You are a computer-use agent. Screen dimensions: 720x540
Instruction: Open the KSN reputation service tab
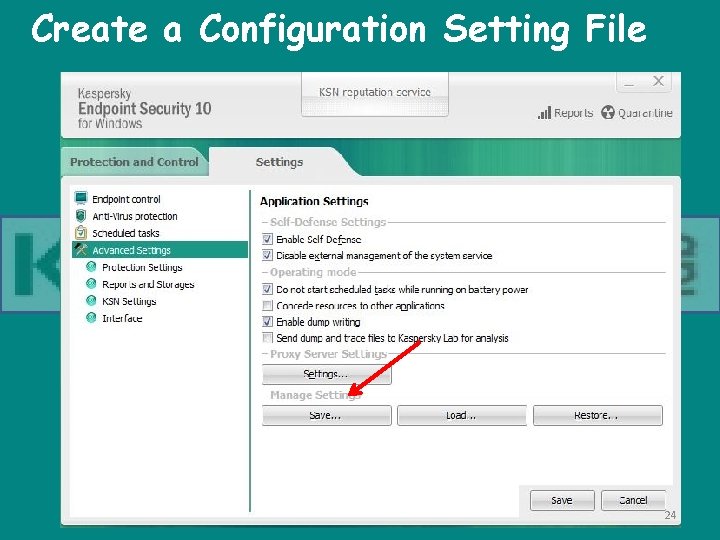pyautogui.click(x=375, y=94)
